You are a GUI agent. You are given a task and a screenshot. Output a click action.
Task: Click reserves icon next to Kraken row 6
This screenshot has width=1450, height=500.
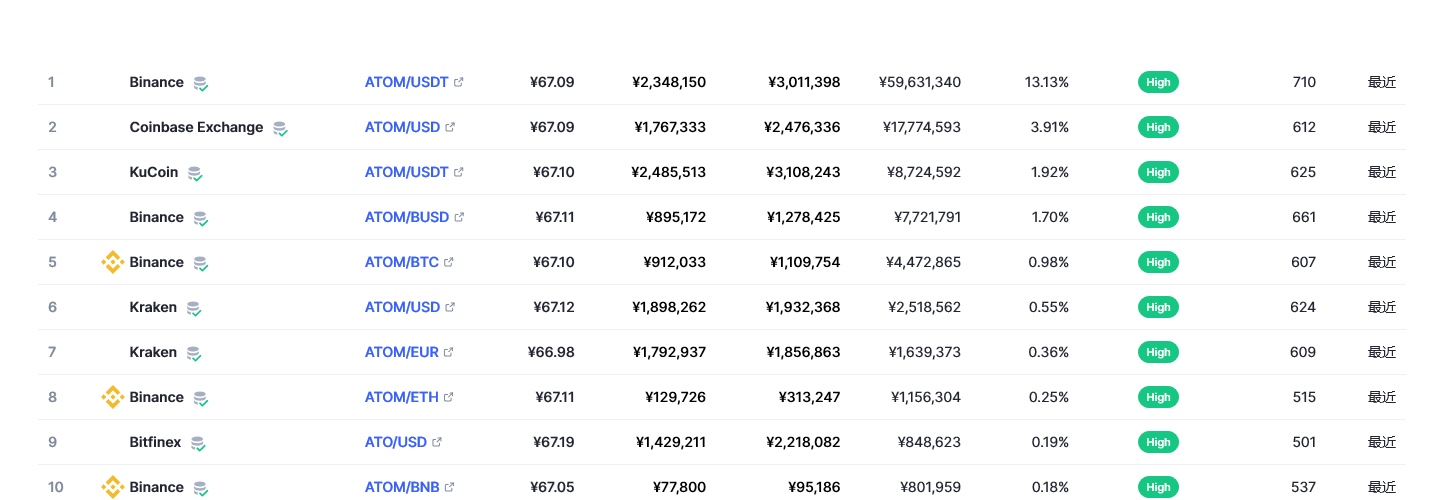coord(194,308)
